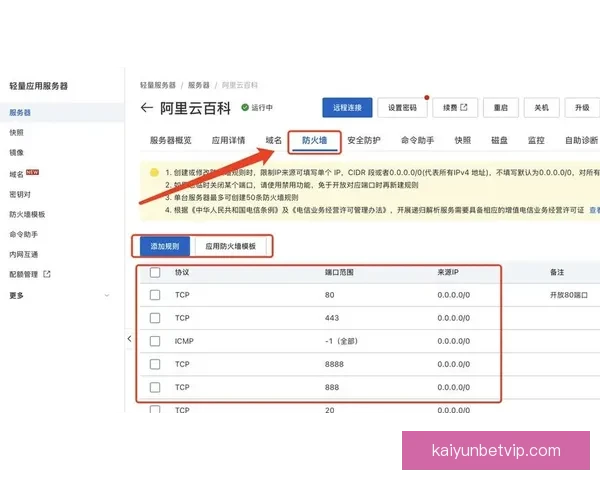Click the 协议 column header
The width and height of the screenshot is (600, 480).
click(x=182, y=272)
